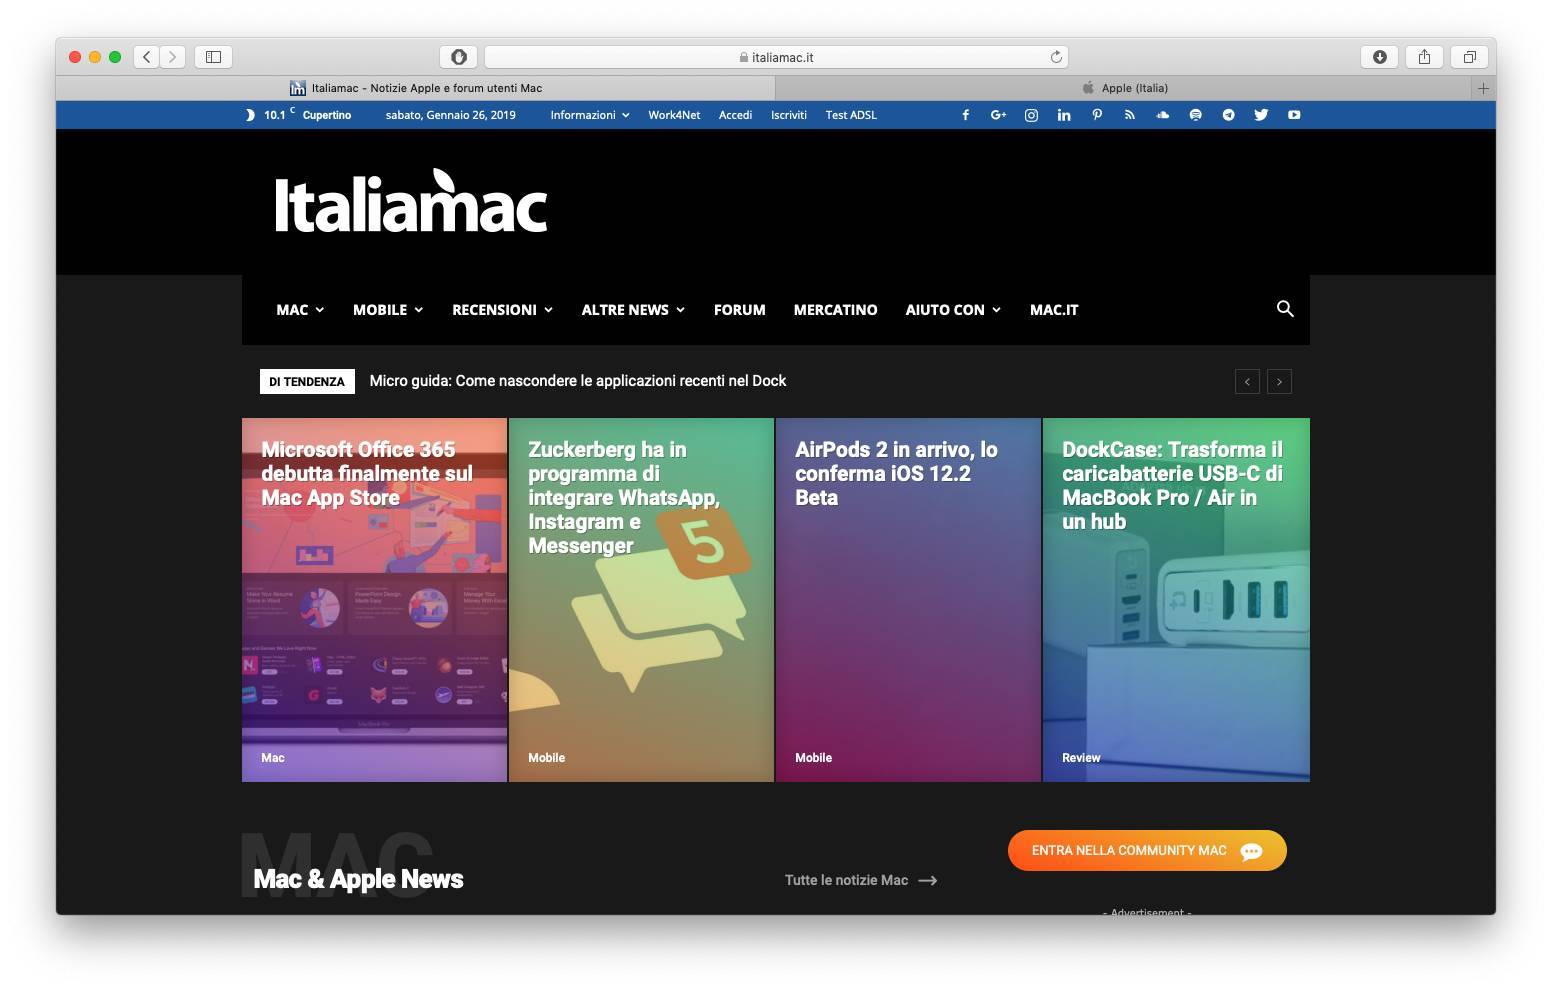Click the italiamac.it address bar
1552x989 pixels.
tap(776, 57)
